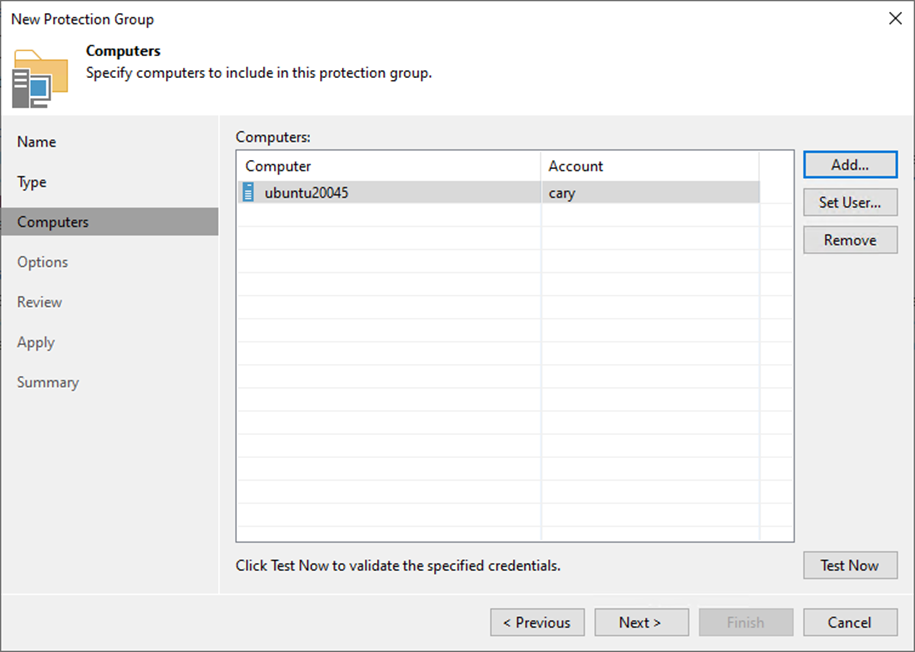Viewport: 915px width, 652px height.
Task: Proceed to the next wizard step
Action: [641, 622]
